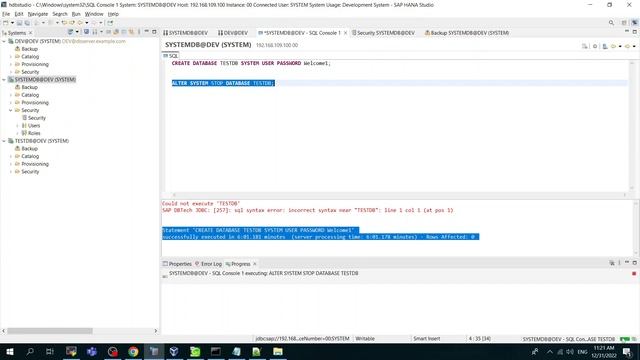Click the clock showing 11:21 AM

604,348
